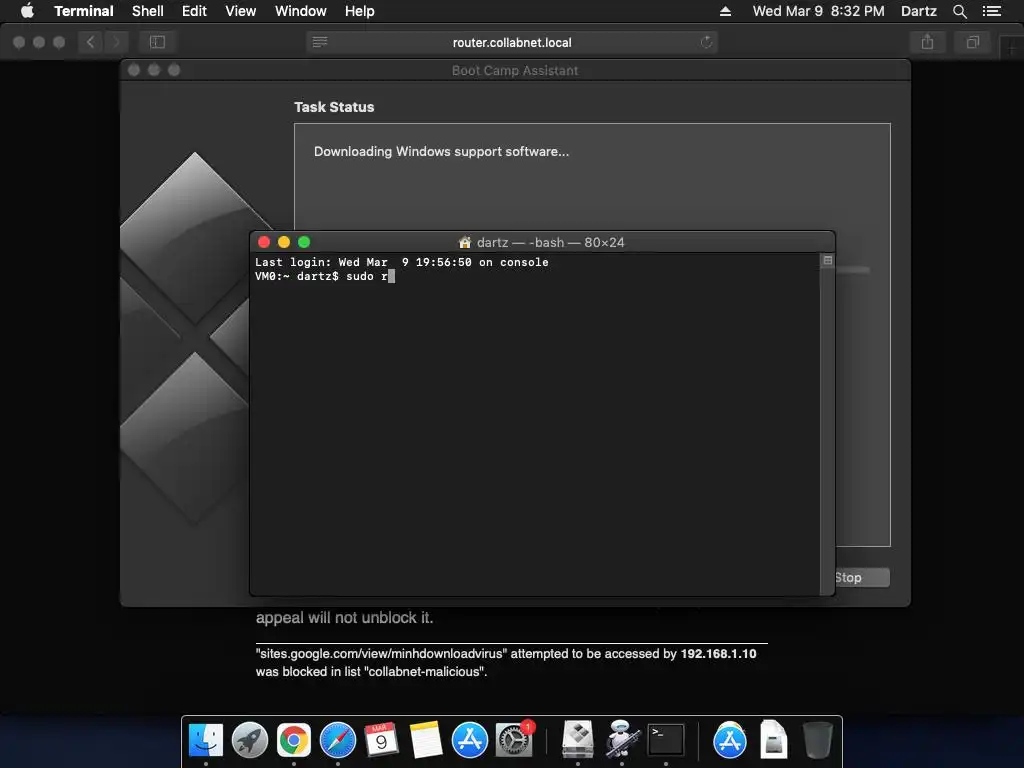Open the Applications folder in the Dock
The height and width of the screenshot is (768, 1024).
point(729,740)
